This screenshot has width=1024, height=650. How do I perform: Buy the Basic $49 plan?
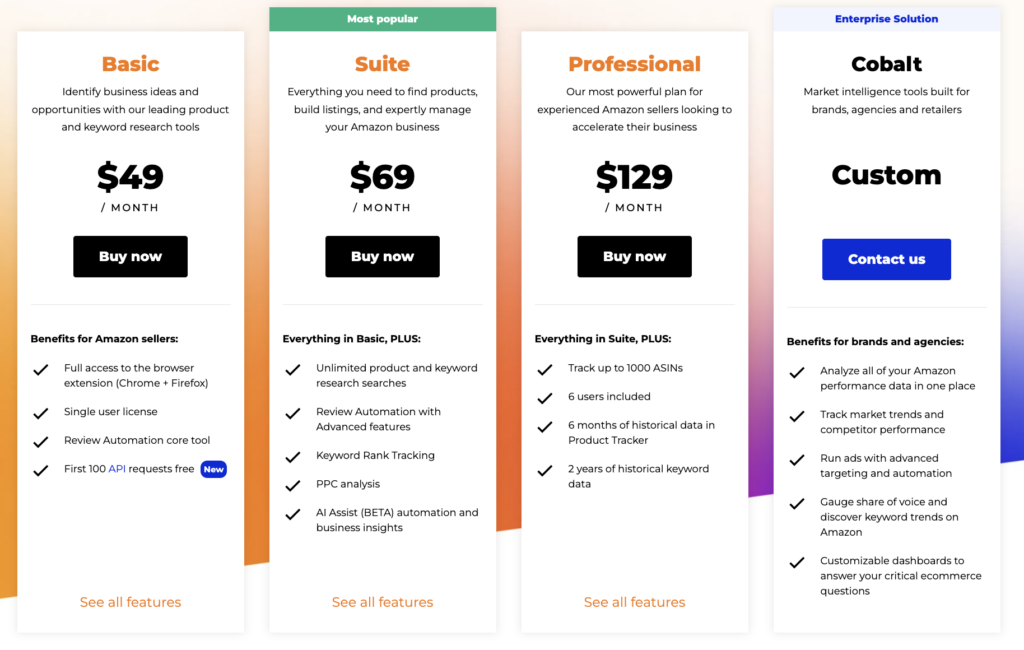click(130, 257)
